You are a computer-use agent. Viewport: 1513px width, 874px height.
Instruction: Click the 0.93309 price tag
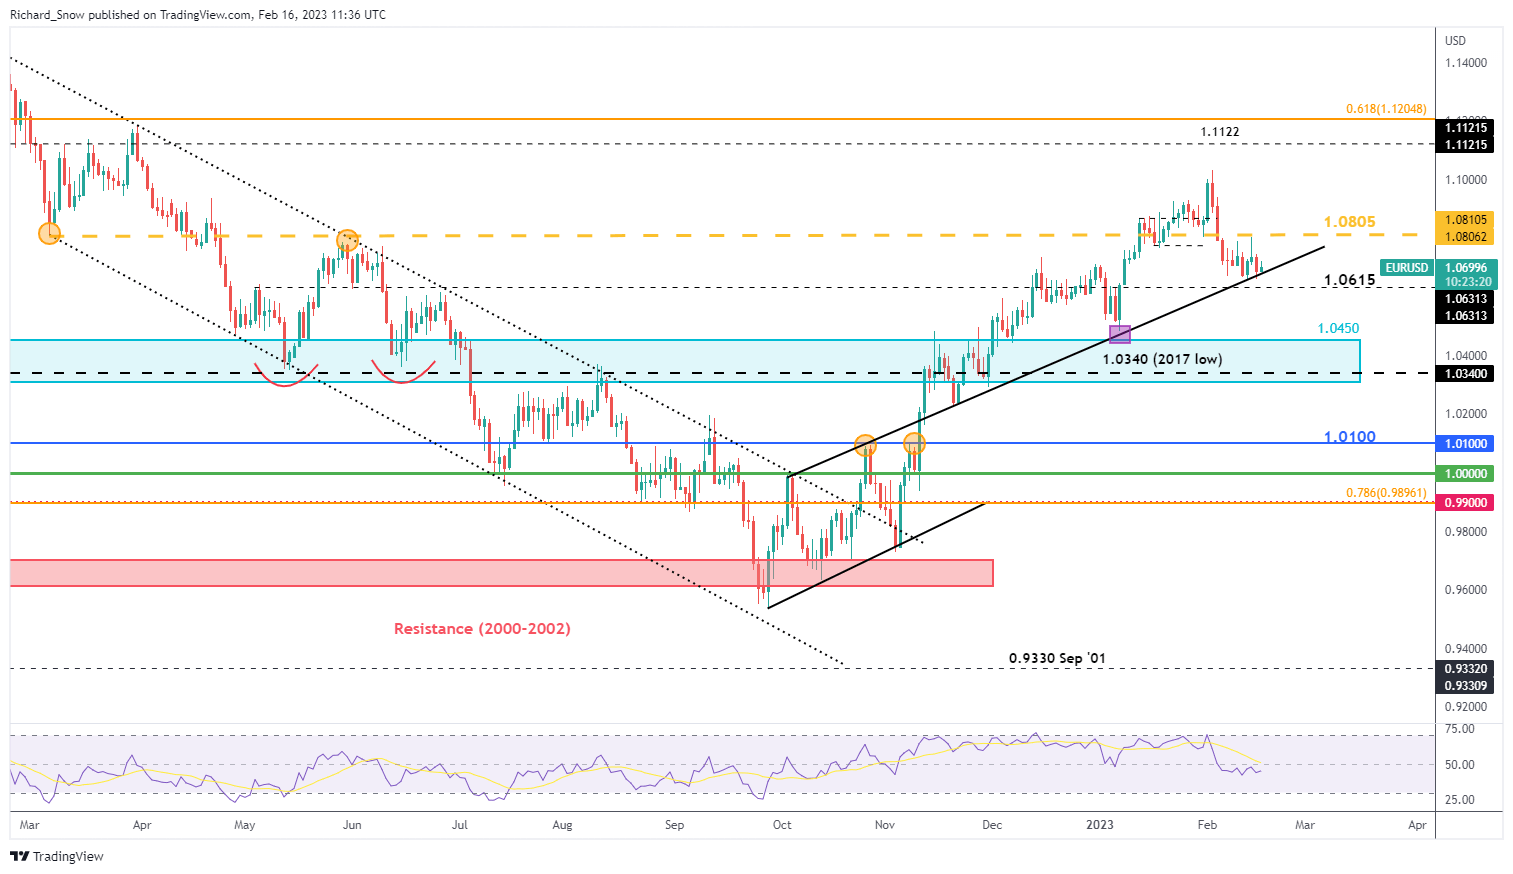[1465, 686]
